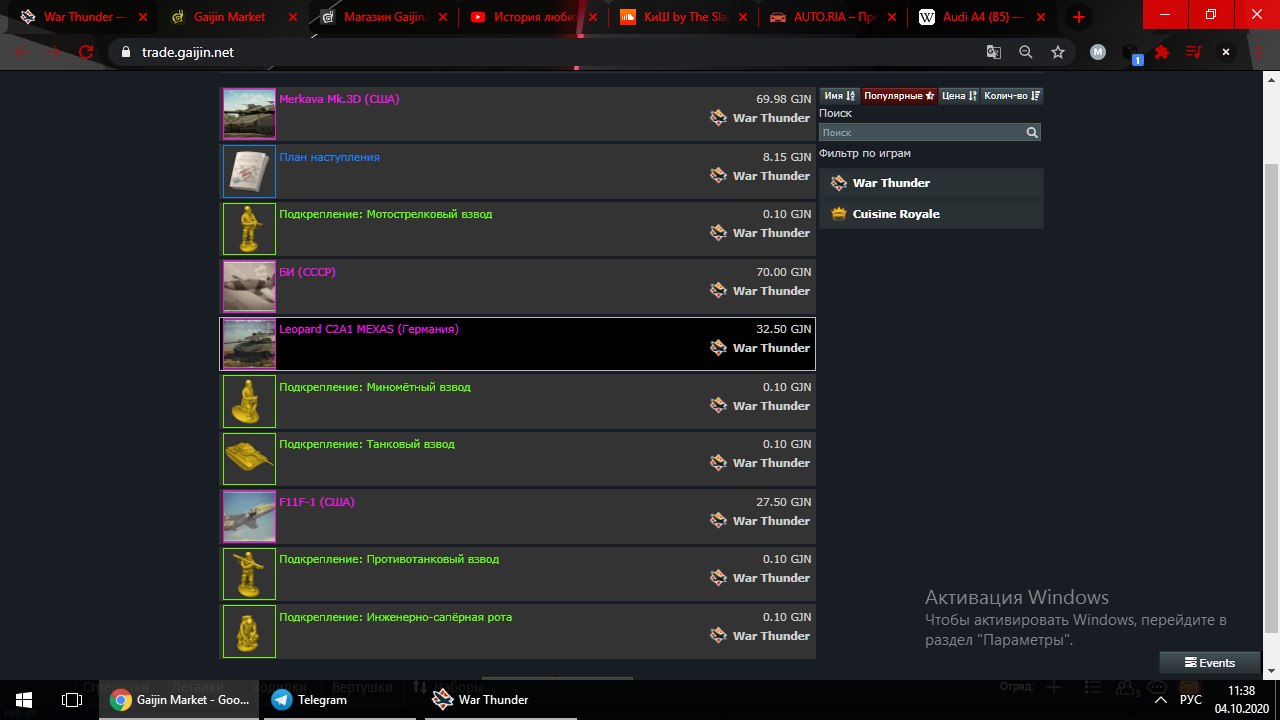This screenshot has height=720, width=1280.
Task: Focus the Поиск search field
Action: 921,132
